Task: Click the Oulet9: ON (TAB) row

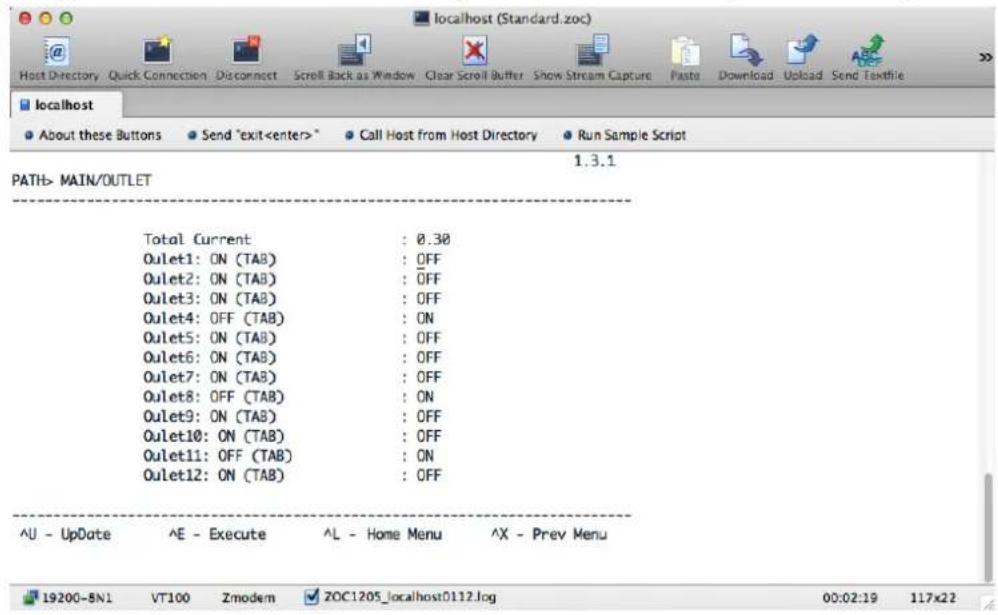Action: coord(209,416)
